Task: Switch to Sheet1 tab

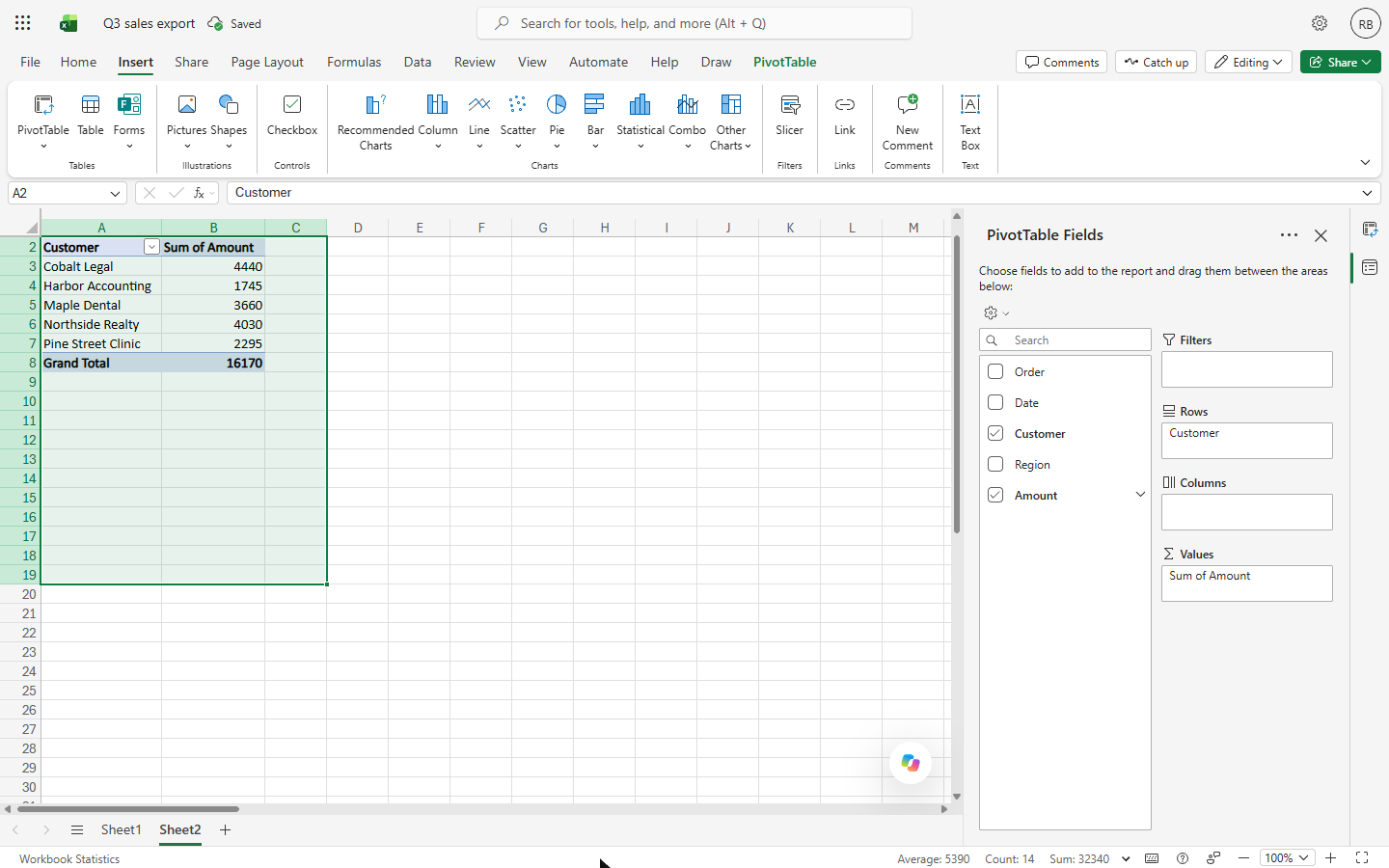Action: pyautogui.click(x=121, y=830)
